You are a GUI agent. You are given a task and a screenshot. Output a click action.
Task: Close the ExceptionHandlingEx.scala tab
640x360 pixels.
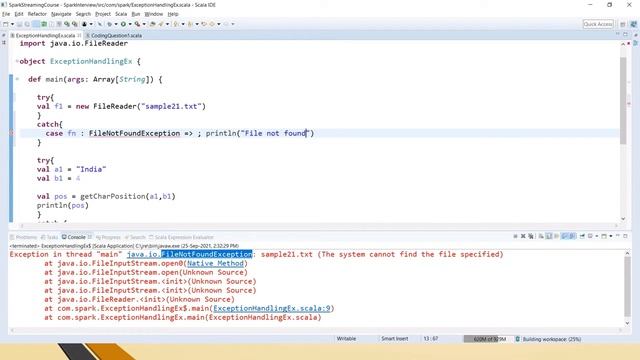tap(79, 36)
